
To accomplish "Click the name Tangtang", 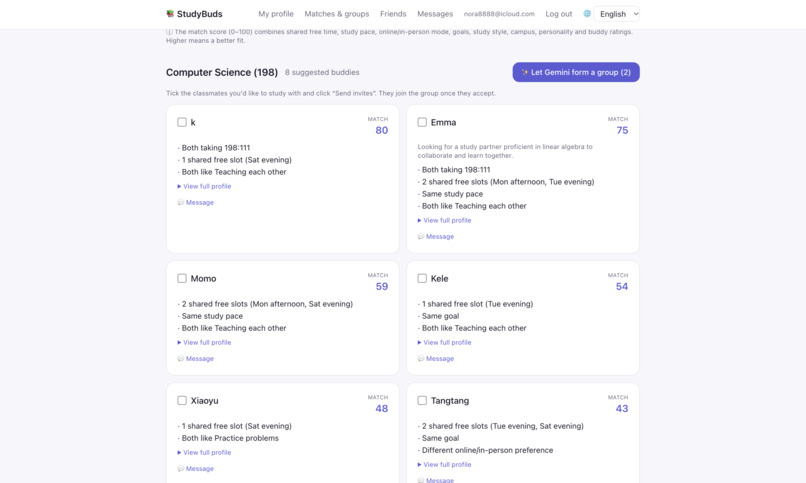I will (x=450, y=401).
